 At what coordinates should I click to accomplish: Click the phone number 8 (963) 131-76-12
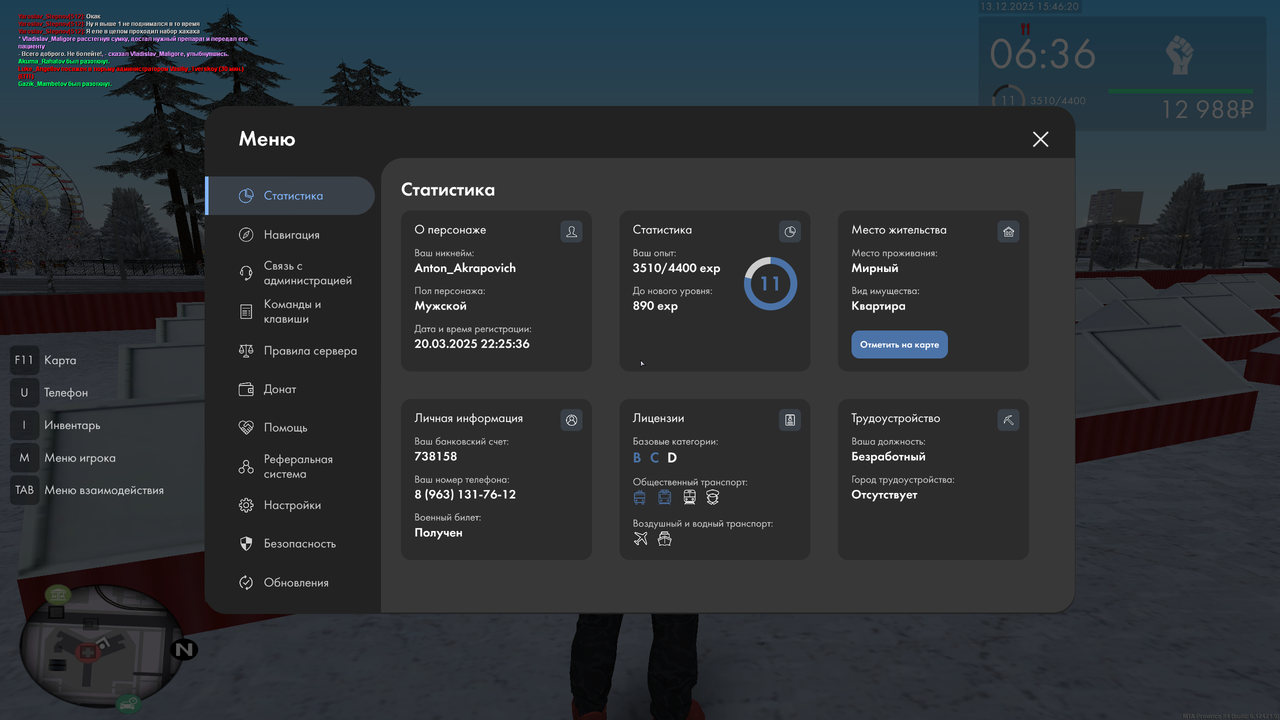click(x=465, y=495)
